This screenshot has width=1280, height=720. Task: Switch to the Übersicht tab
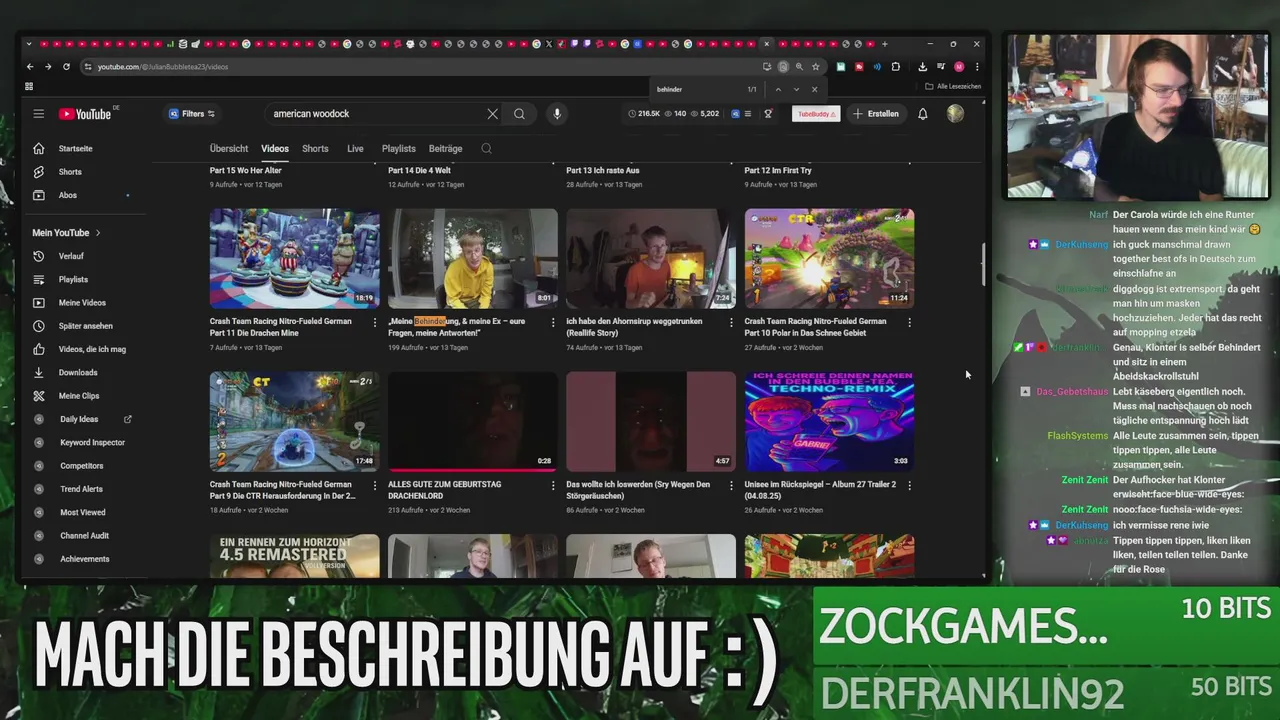click(229, 149)
